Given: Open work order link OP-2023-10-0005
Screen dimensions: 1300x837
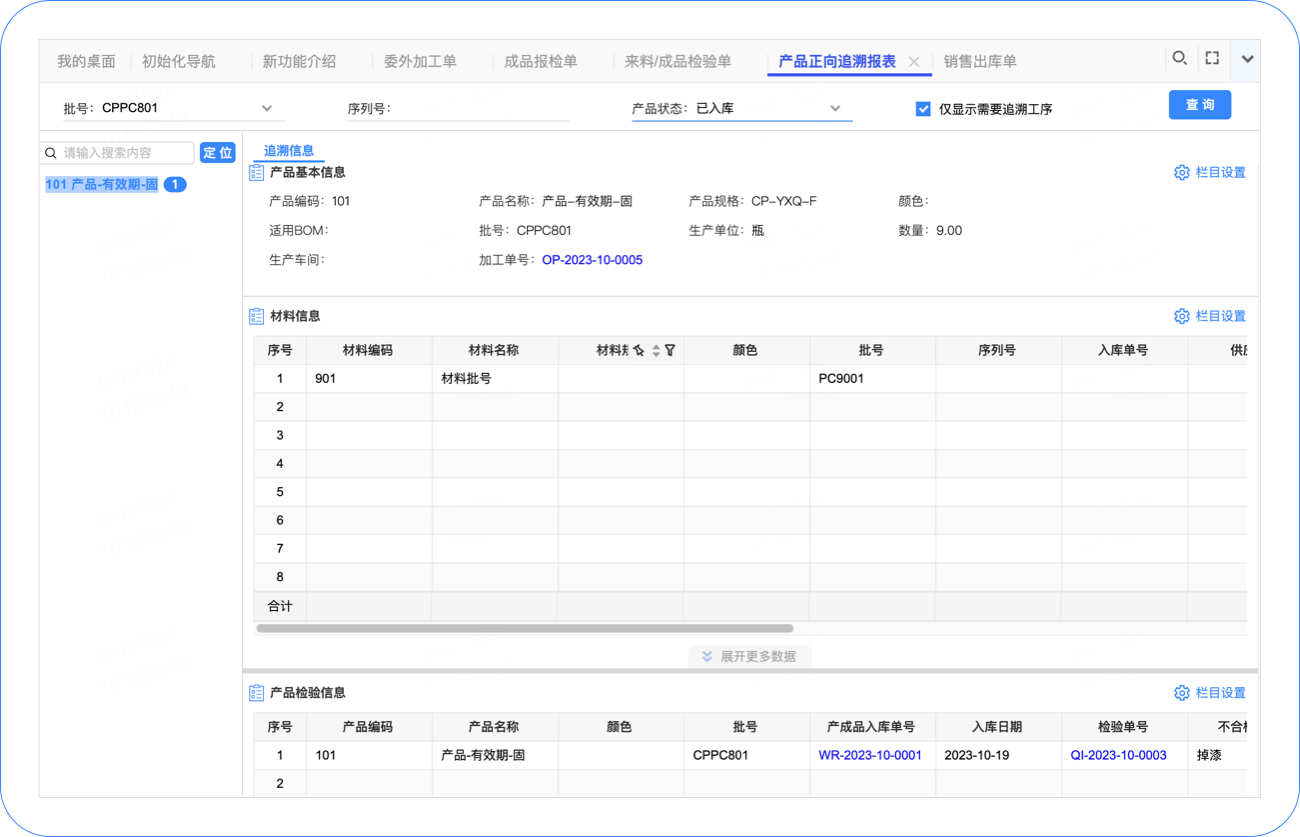Looking at the screenshot, I should pos(592,260).
